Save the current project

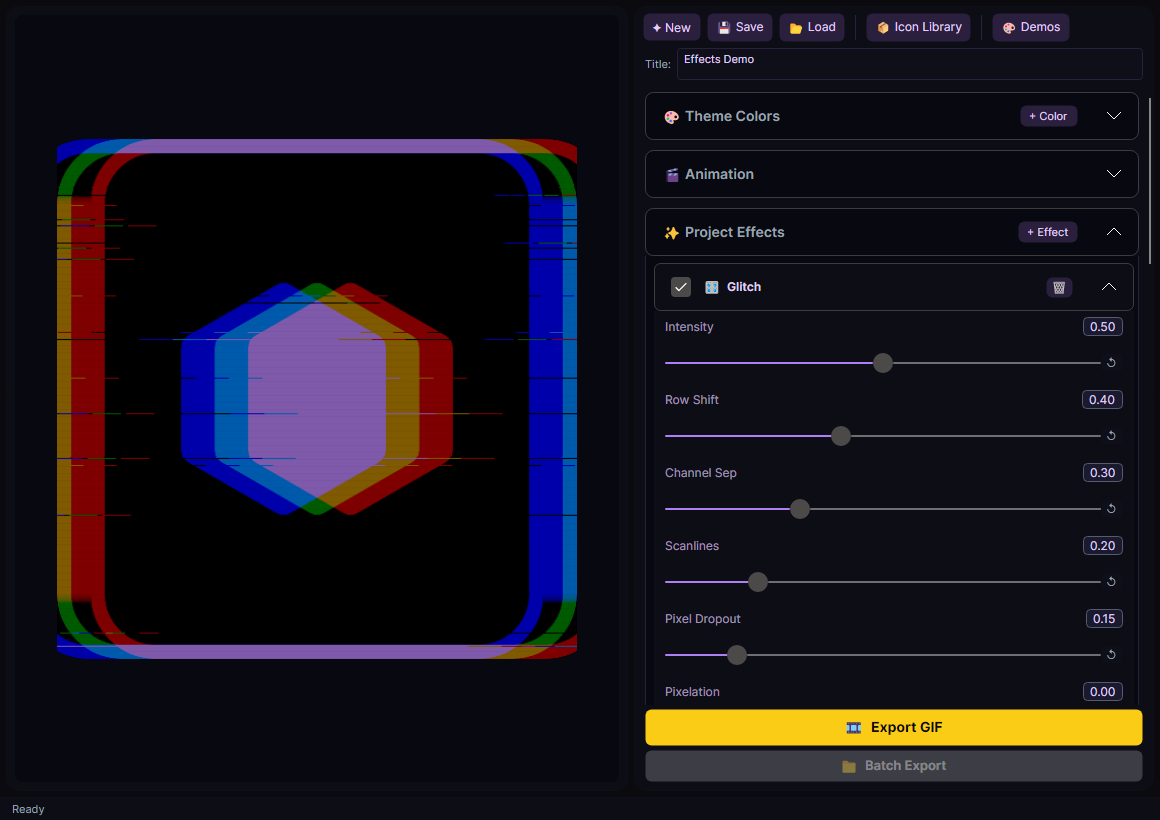tap(740, 28)
